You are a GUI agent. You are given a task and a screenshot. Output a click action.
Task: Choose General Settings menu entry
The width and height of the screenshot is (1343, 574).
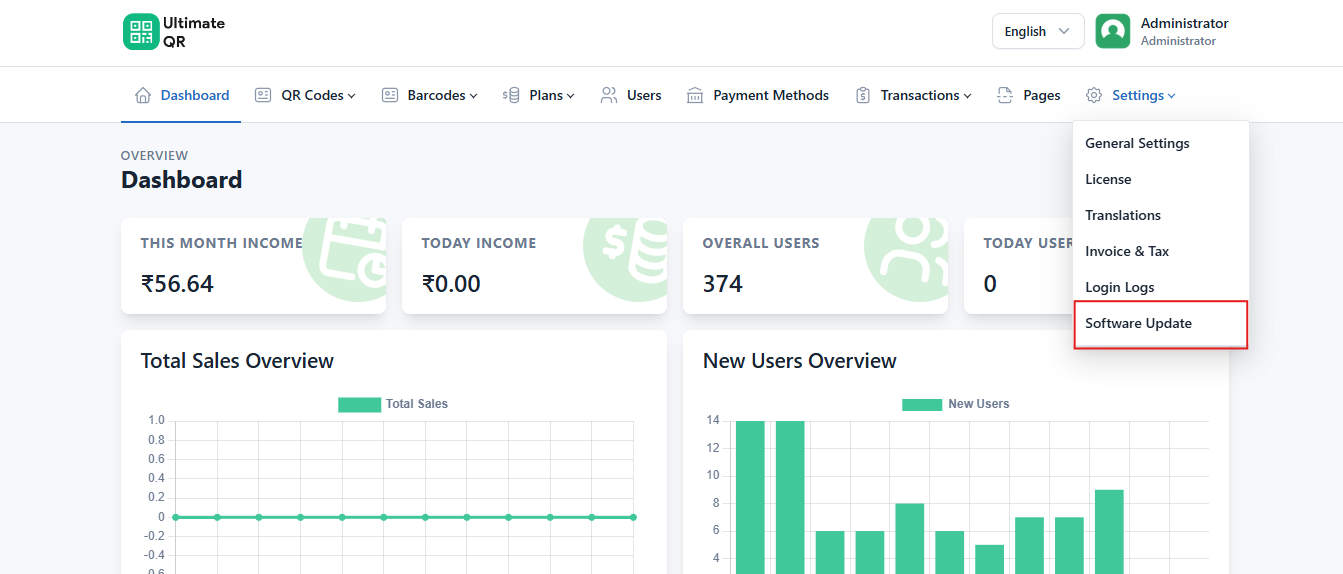[1137, 143]
